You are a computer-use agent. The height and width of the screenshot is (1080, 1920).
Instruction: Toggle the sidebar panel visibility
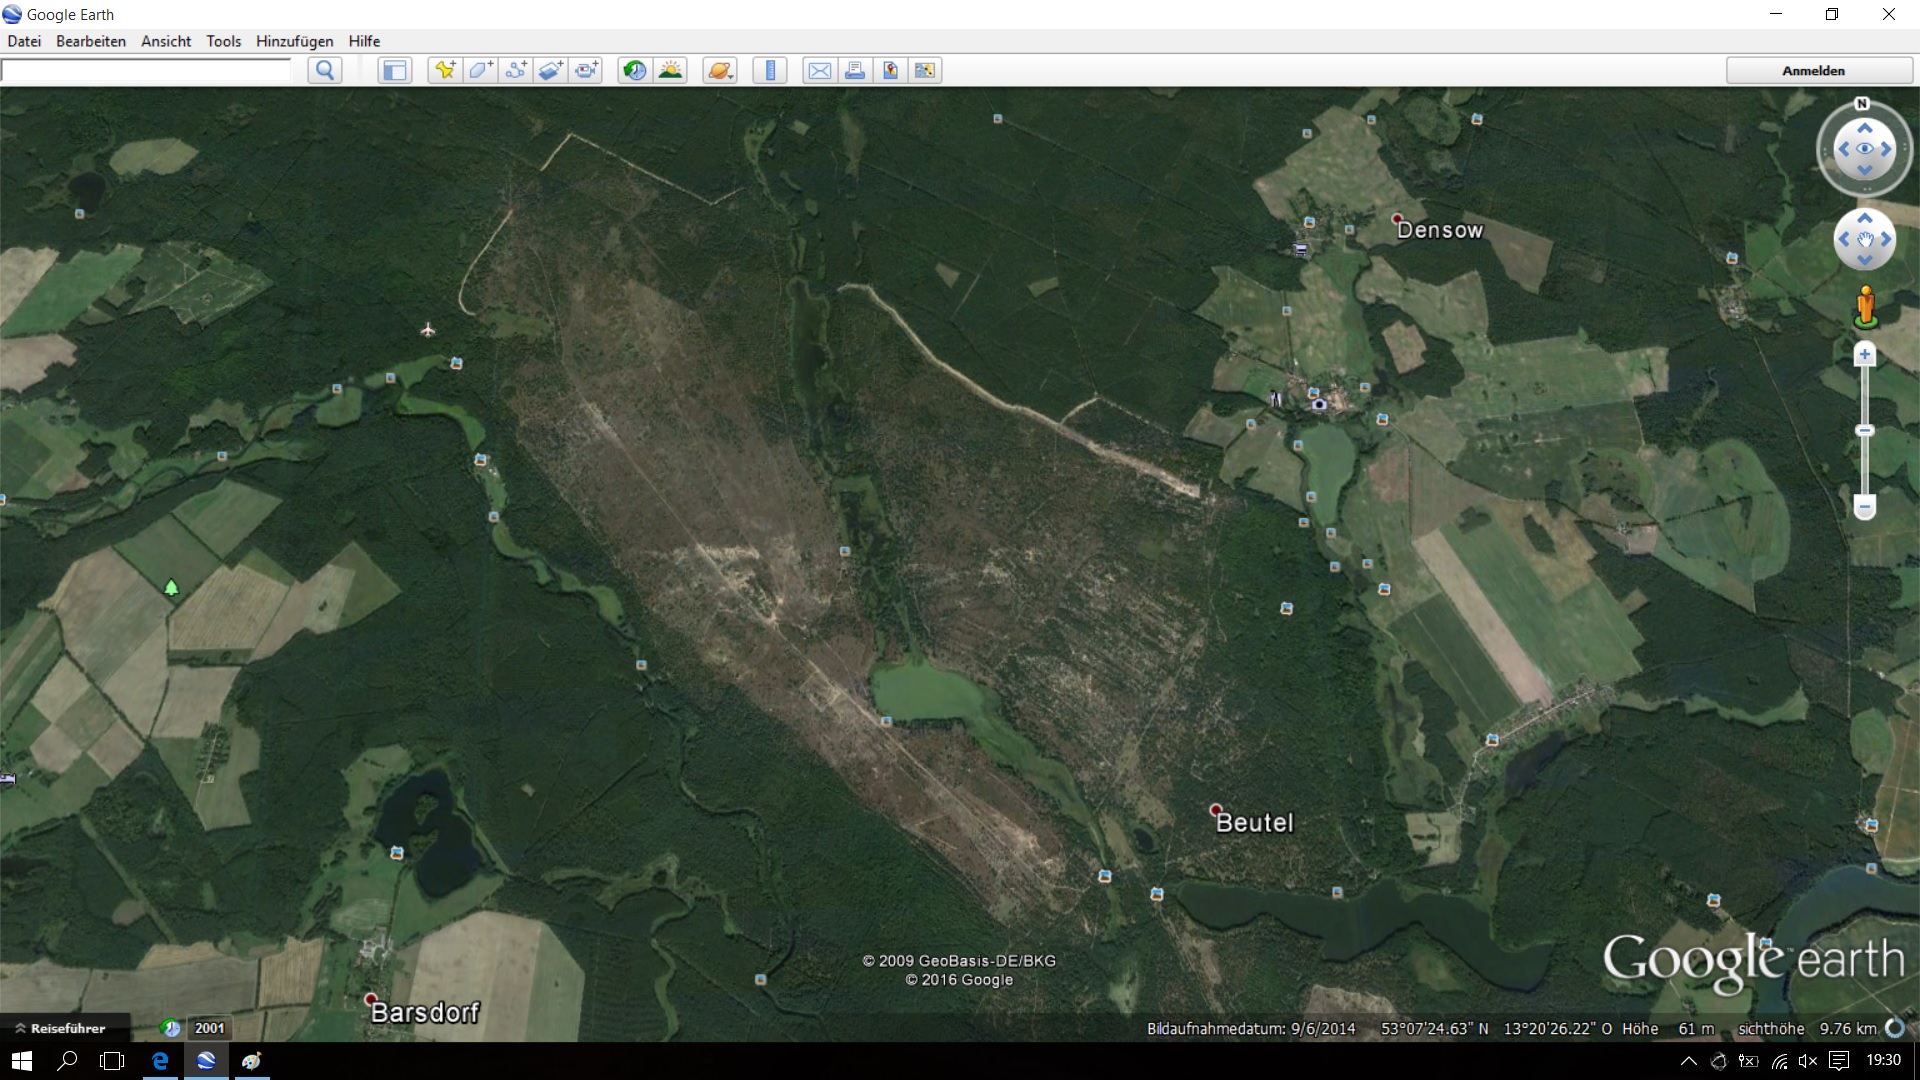tap(395, 70)
